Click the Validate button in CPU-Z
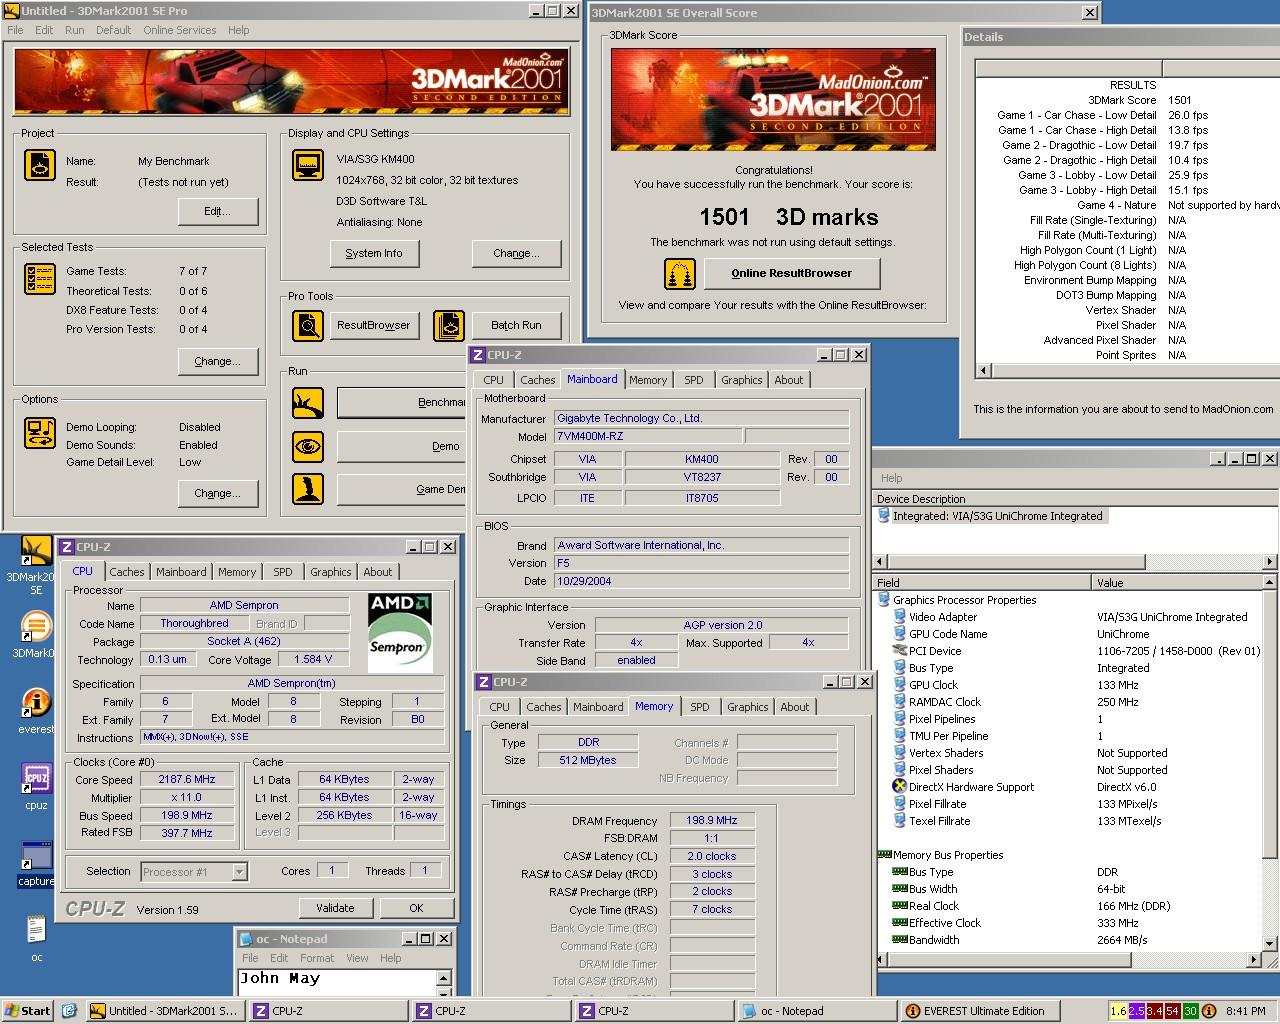This screenshot has width=1280, height=1024. coord(335,908)
